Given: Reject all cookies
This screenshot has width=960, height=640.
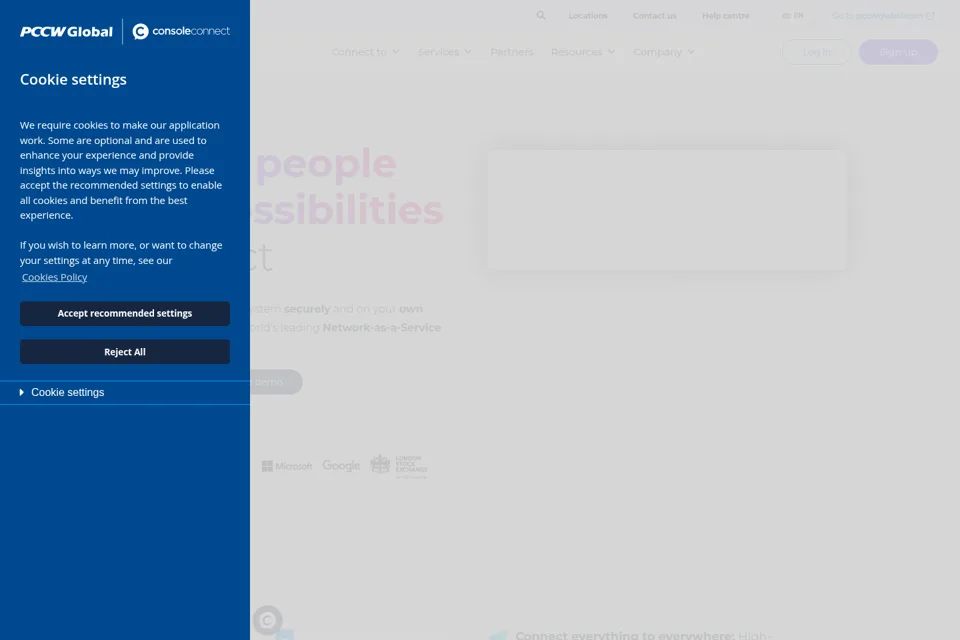Looking at the screenshot, I should point(125,352).
